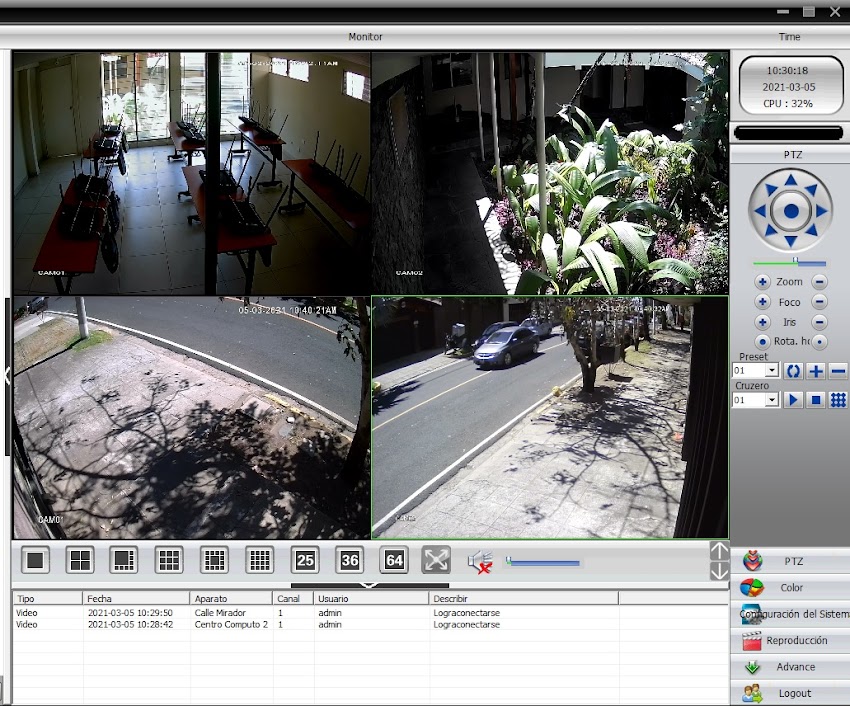Image resolution: width=850 pixels, height=706 pixels.
Task: Select the single camera view layout
Action: click(36, 560)
